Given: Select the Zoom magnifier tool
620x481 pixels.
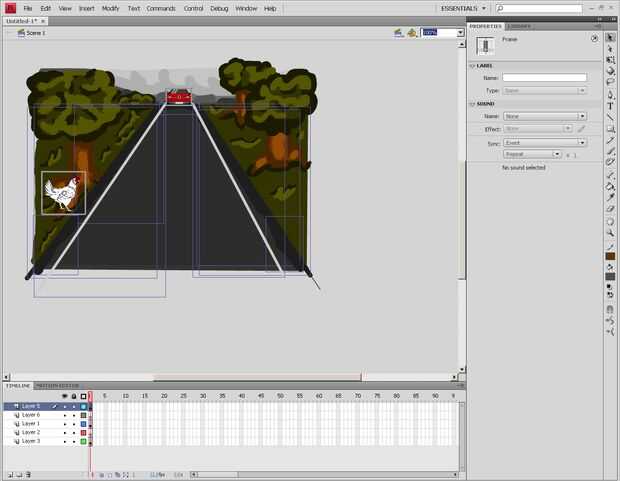Looking at the screenshot, I should 611,233.
